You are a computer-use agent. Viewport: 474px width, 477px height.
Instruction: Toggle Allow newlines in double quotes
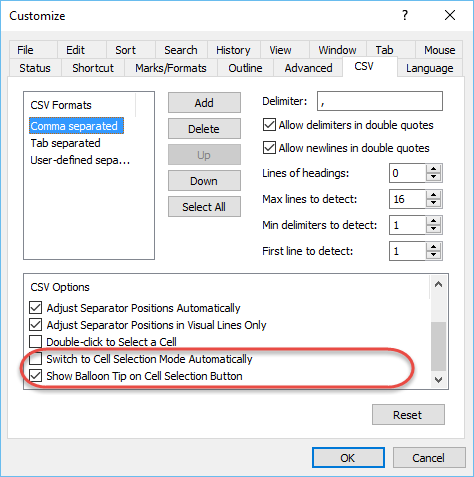pos(269,148)
